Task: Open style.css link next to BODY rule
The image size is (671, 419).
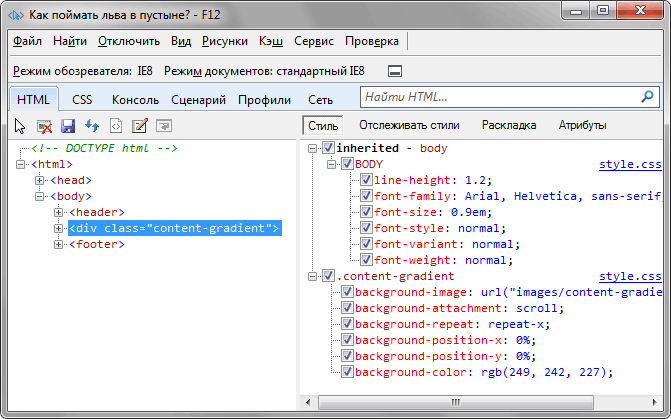Action: pyautogui.click(x=630, y=164)
